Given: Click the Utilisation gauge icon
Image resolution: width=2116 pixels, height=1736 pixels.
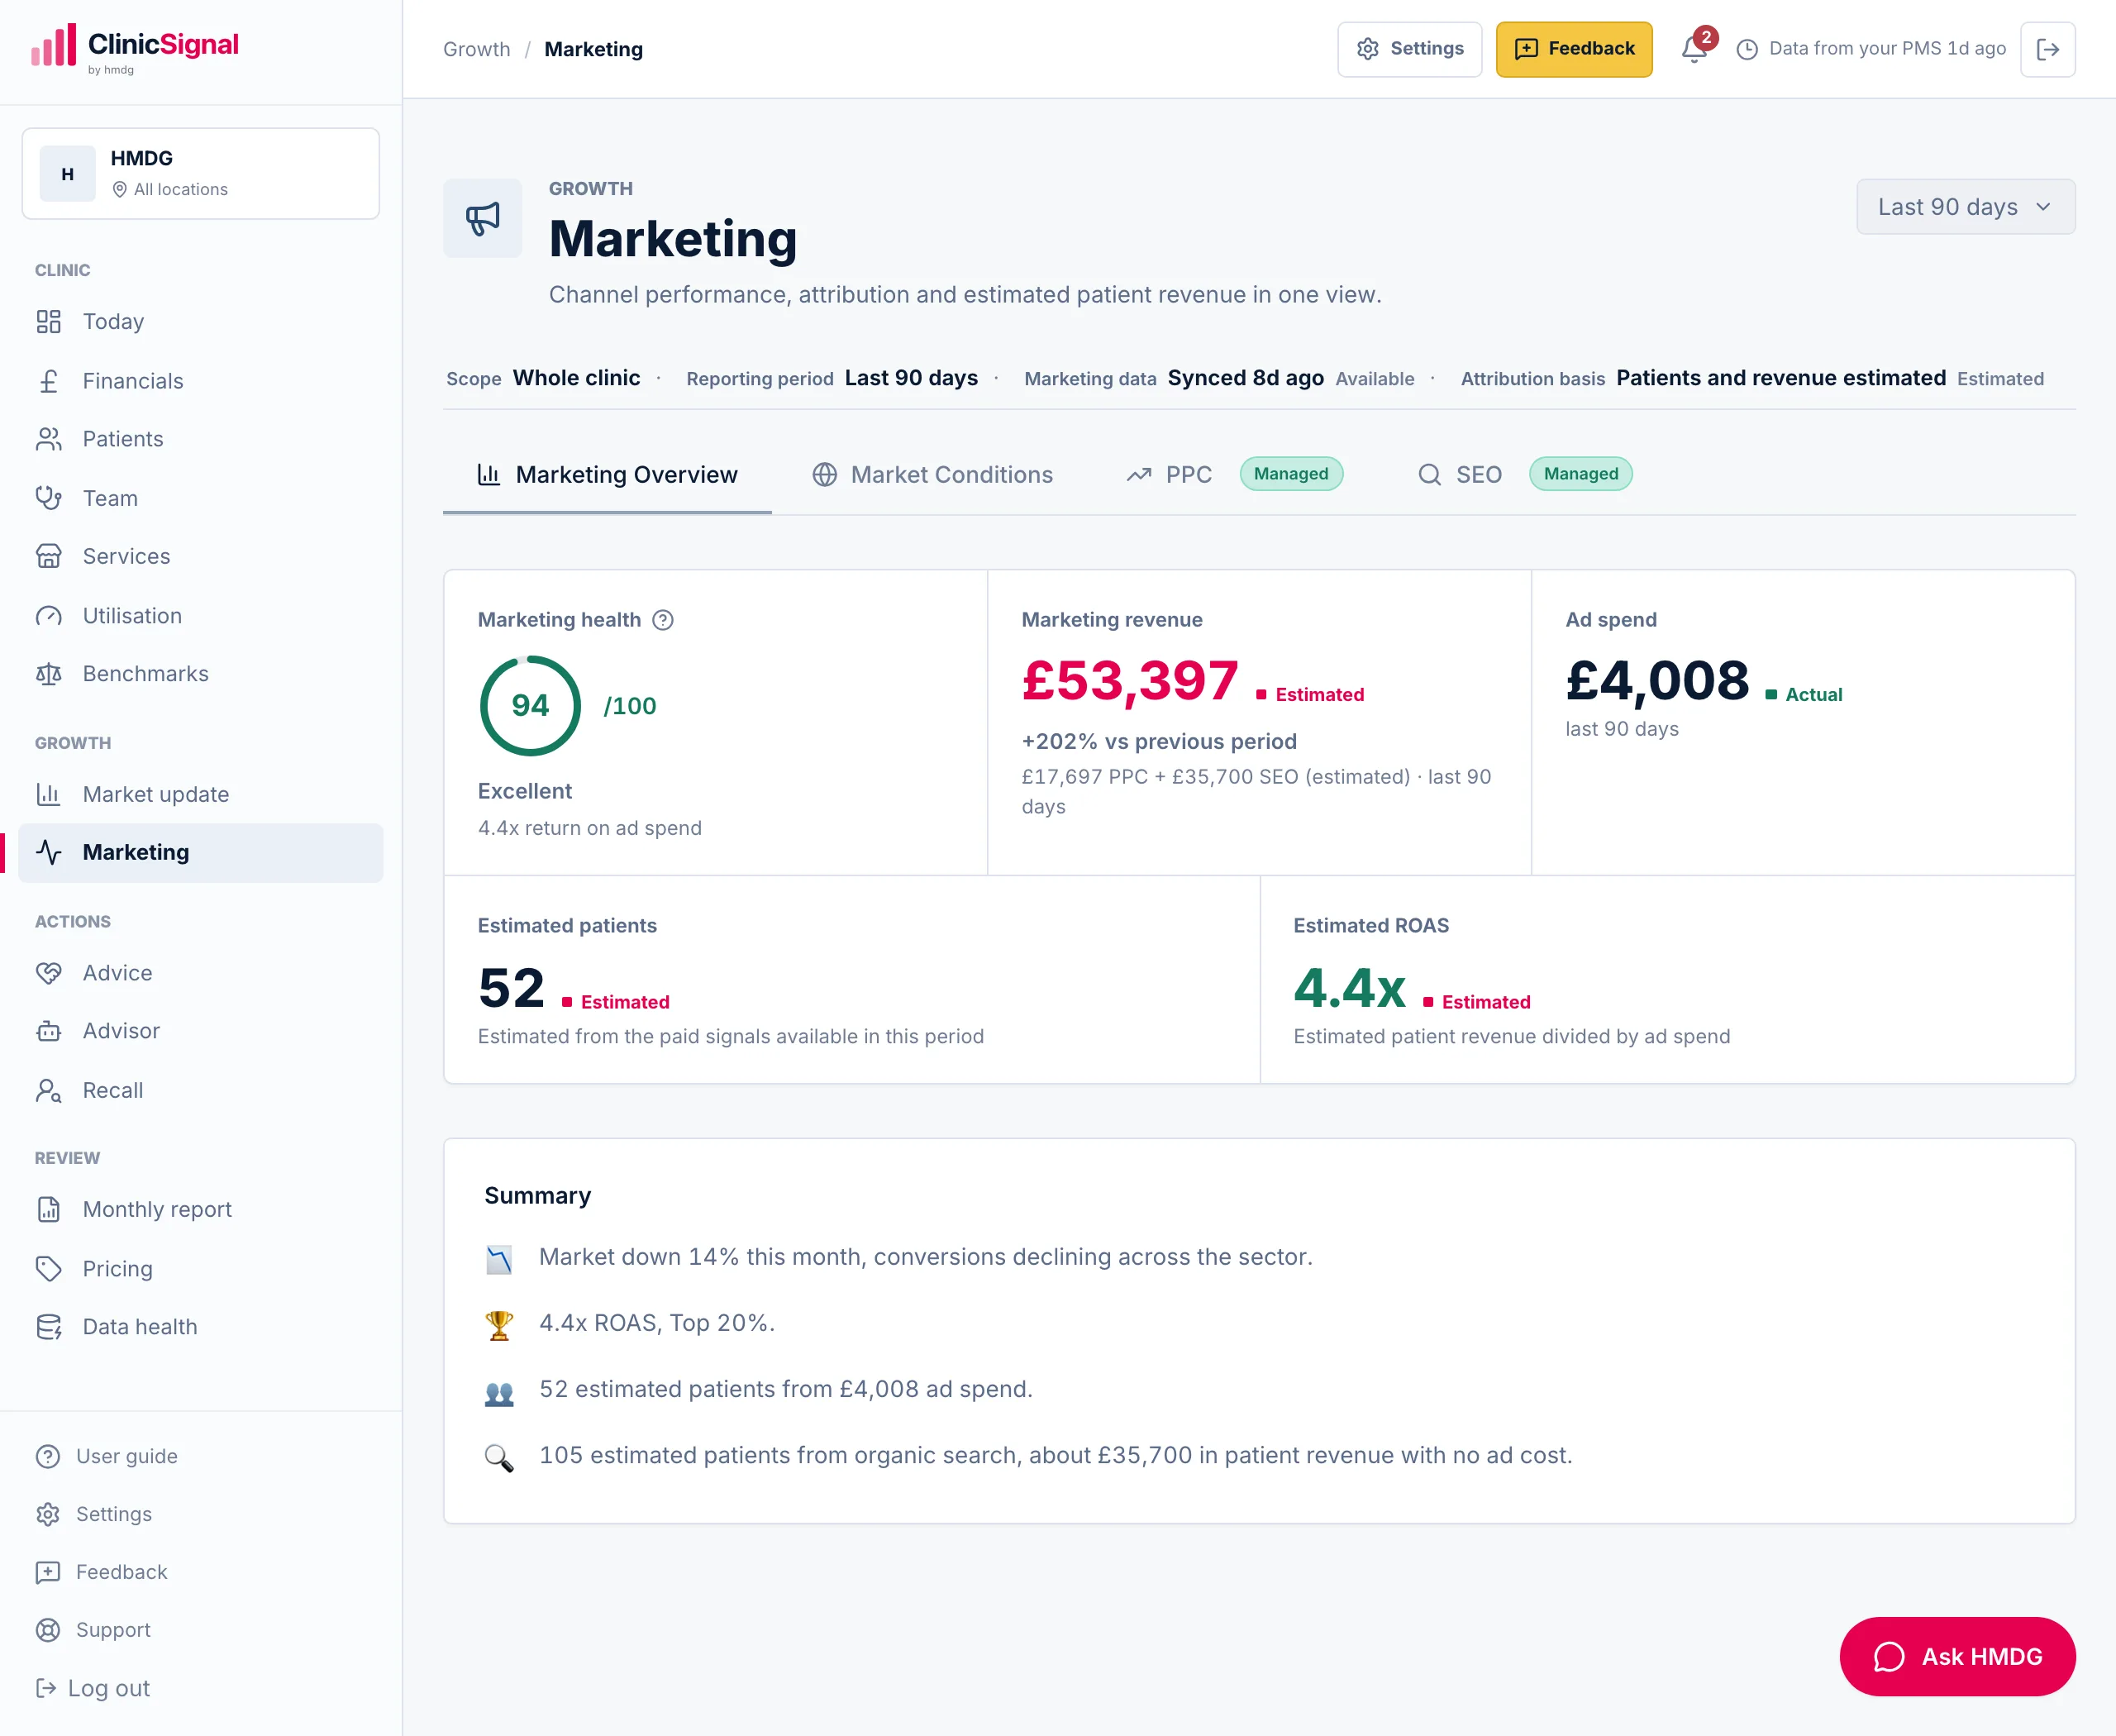Looking at the screenshot, I should coord(49,616).
